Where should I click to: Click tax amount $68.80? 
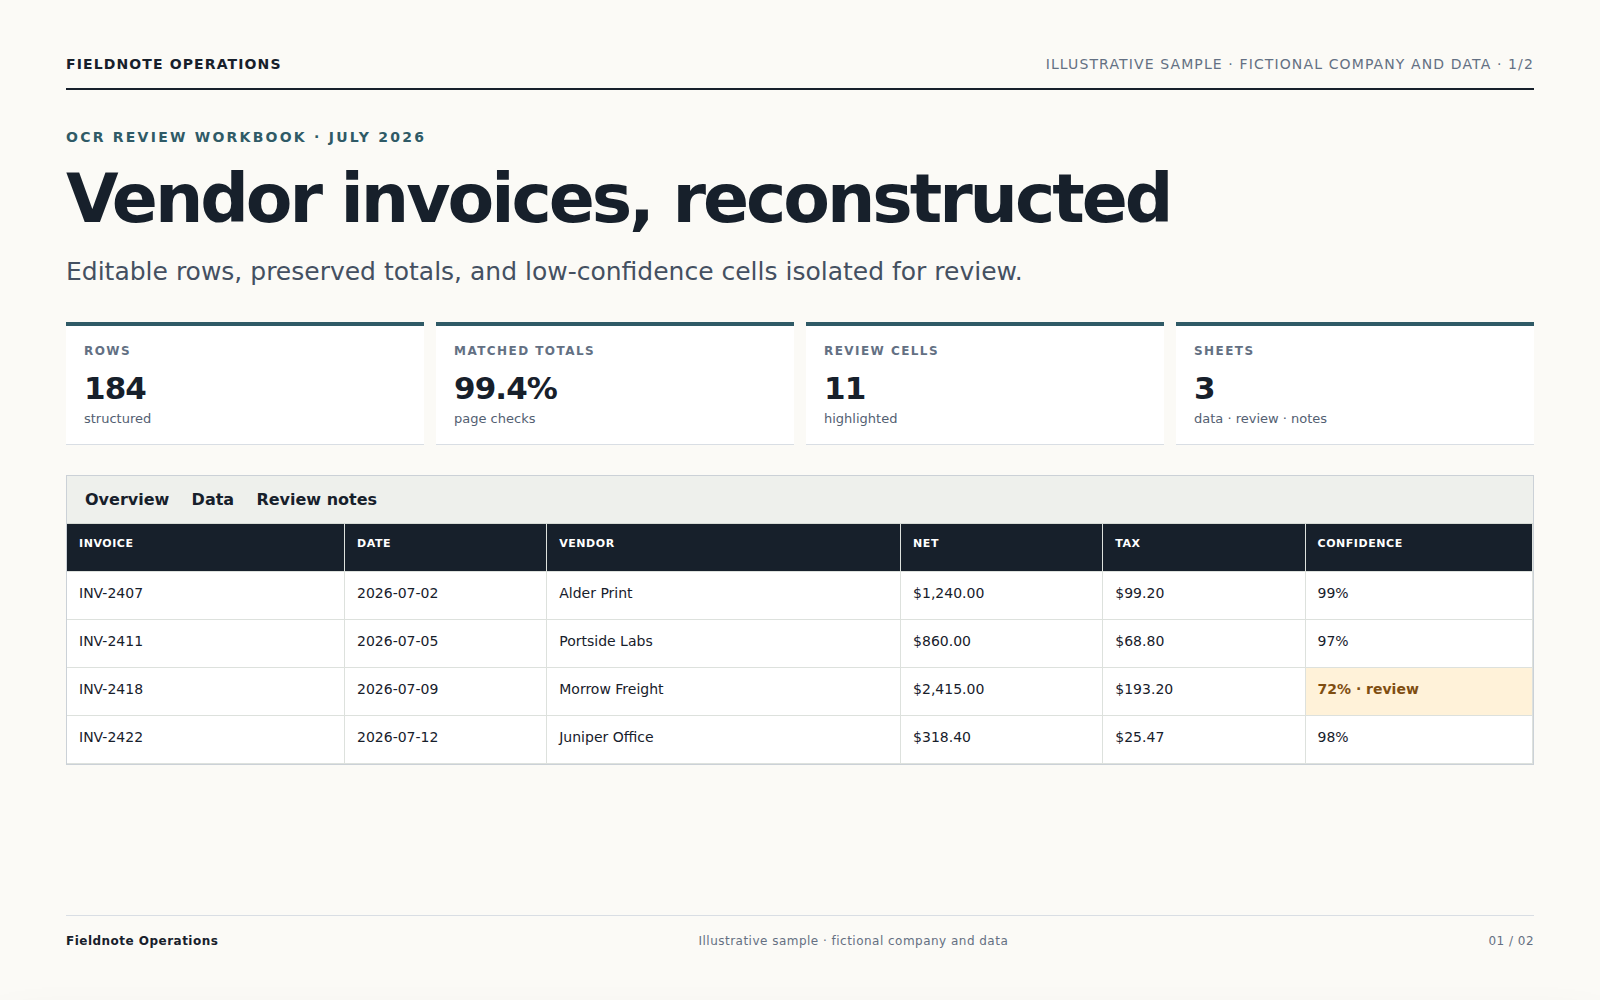click(x=1204, y=643)
